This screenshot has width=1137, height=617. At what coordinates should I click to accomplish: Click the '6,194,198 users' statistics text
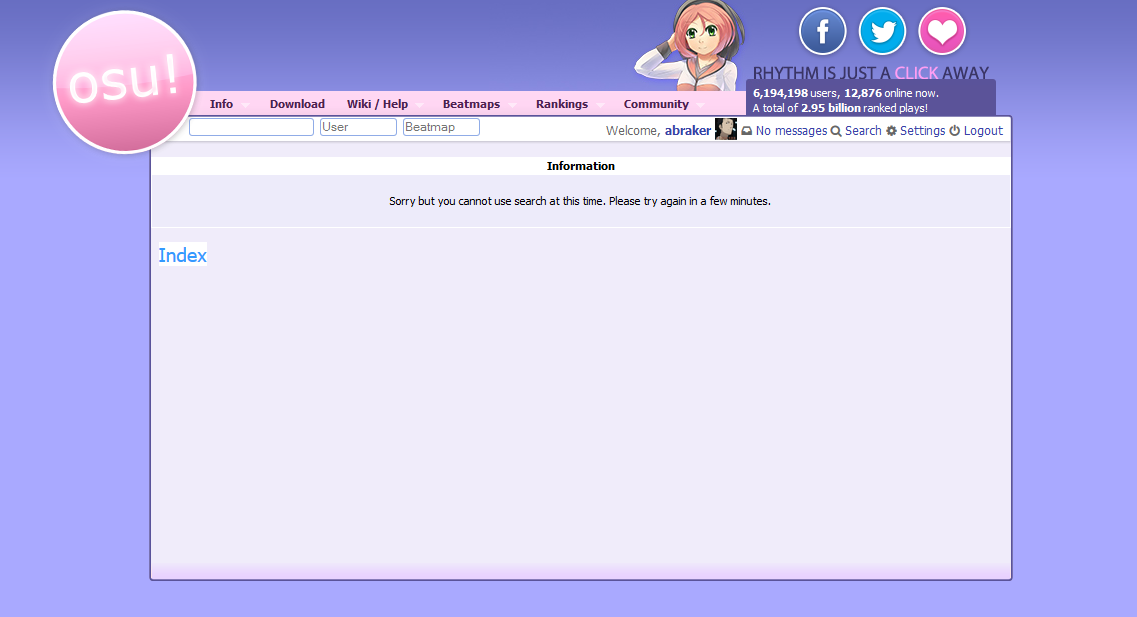(x=795, y=93)
